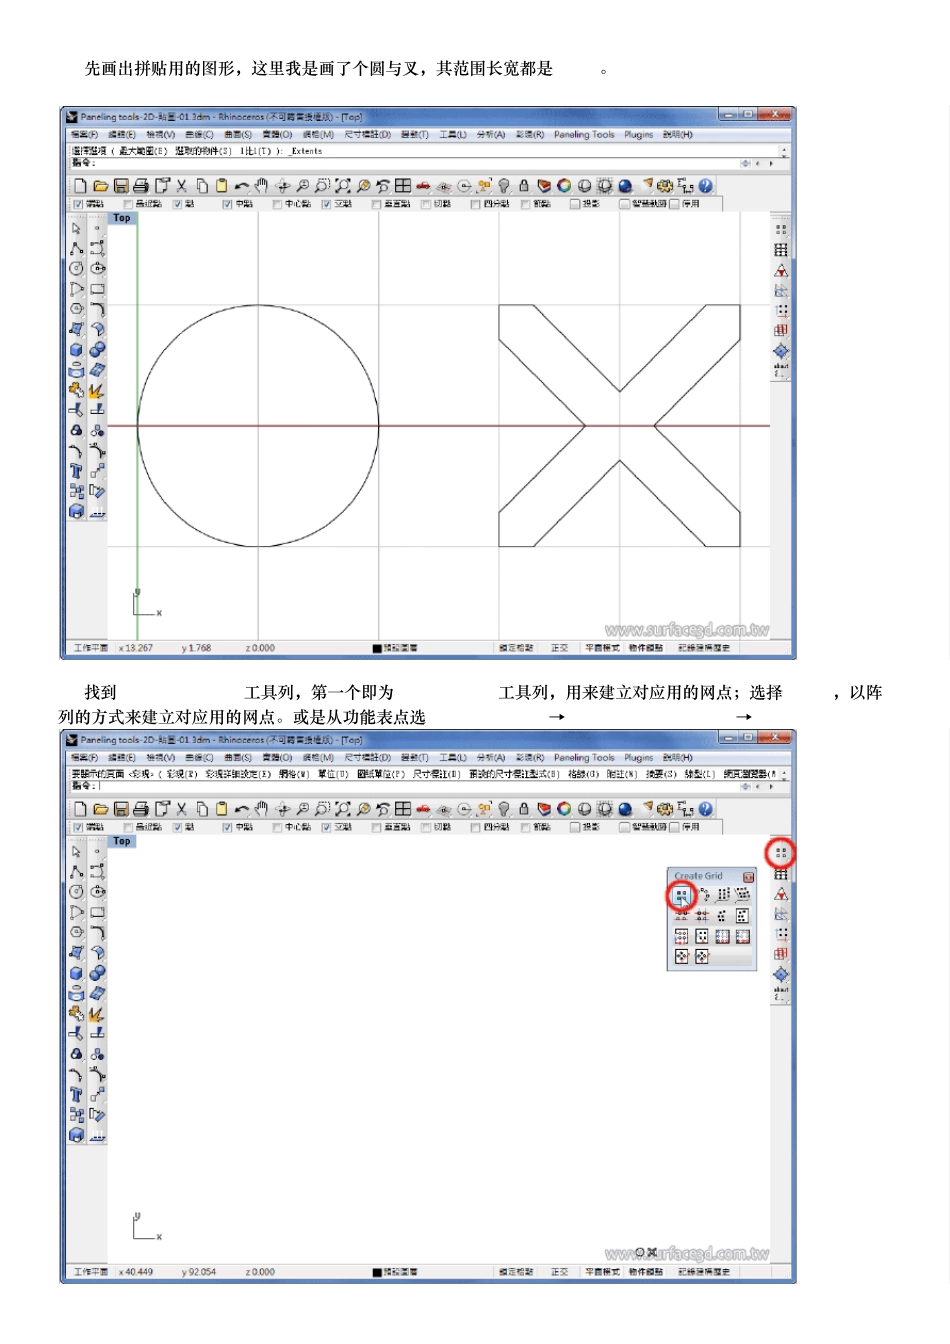
Task: Toggle 鎖定格點 in the upper window status bar
Action: pos(517,648)
